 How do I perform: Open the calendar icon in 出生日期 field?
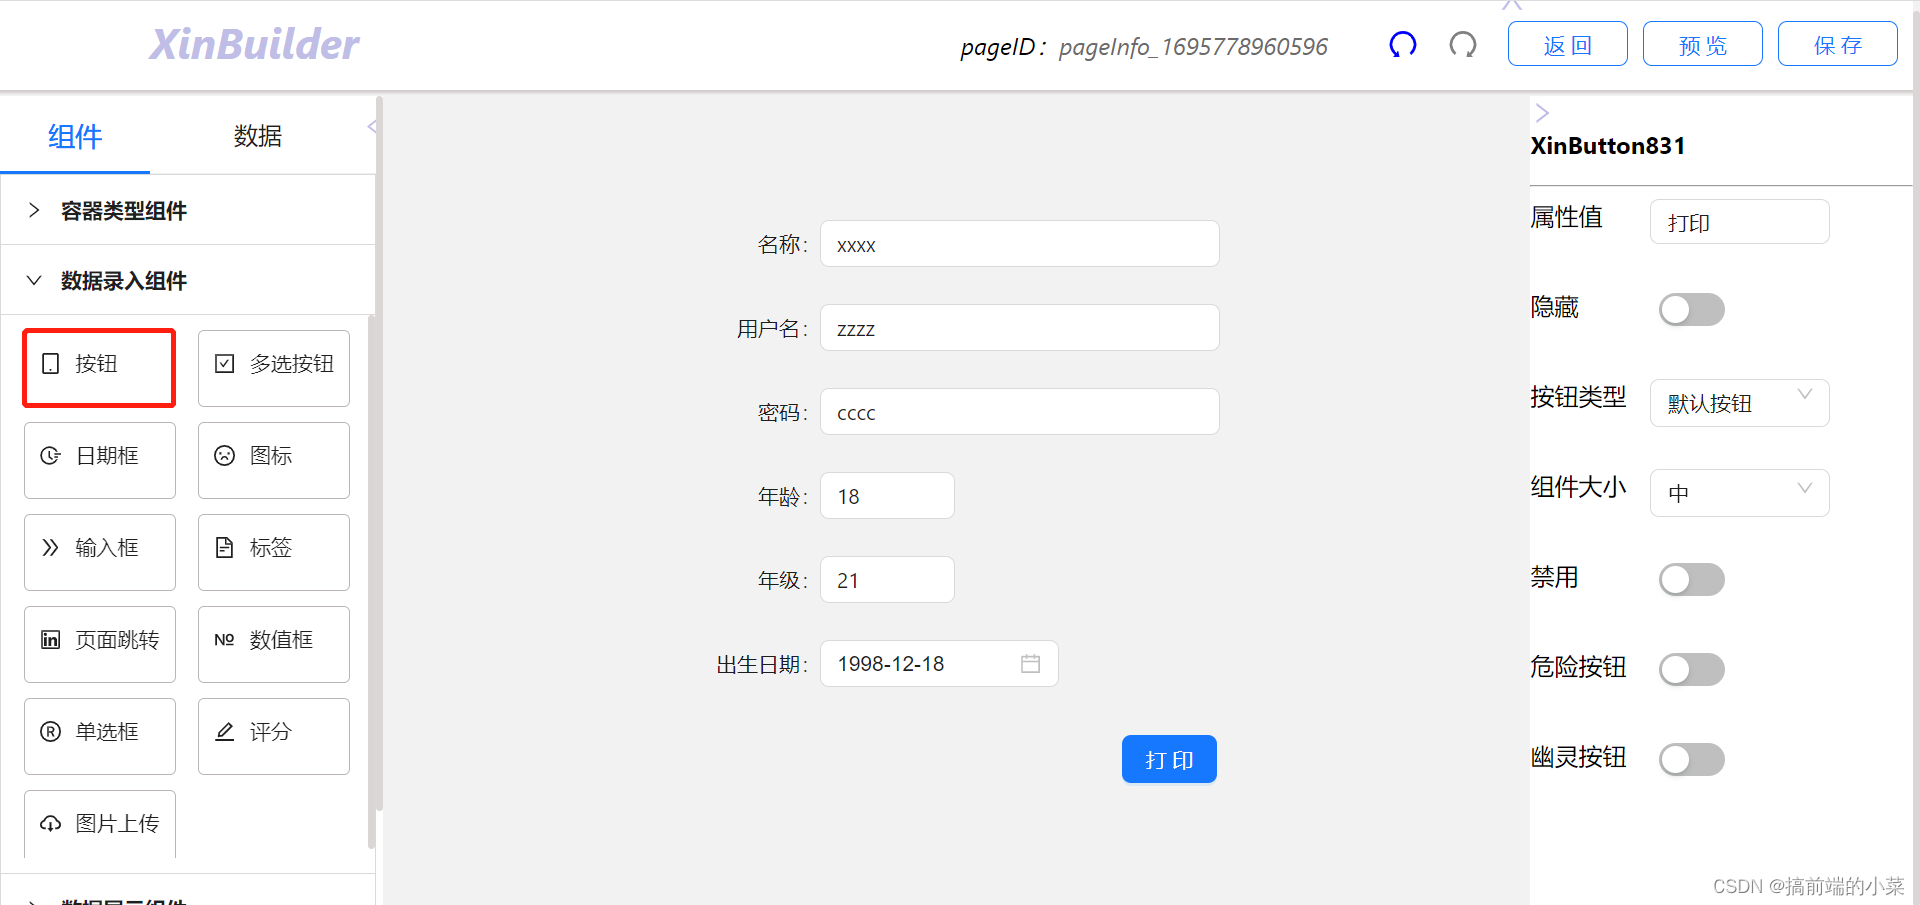(1031, 664)
